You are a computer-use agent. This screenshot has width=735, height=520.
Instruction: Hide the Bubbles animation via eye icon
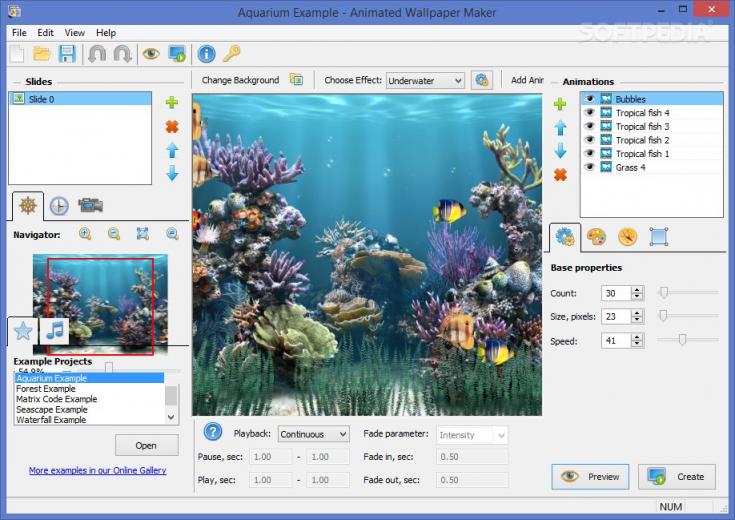[x=590, y=99]
